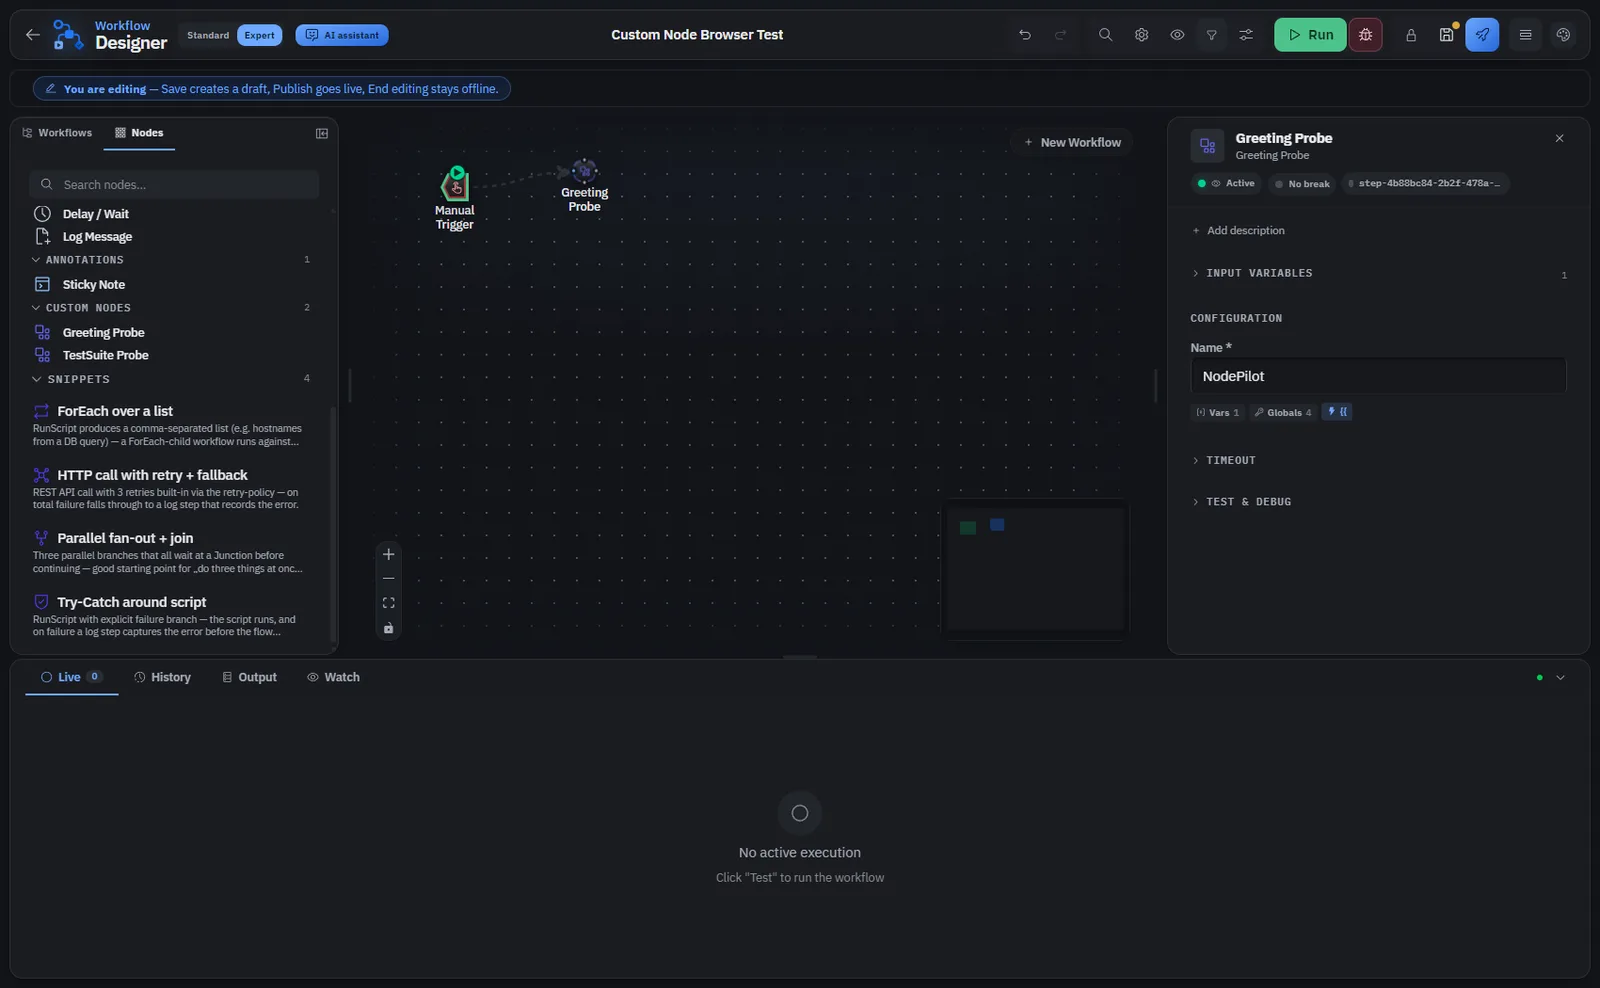The width and height of the screenshot is (1600, 988).
Task: Open the Vars 1 picker
Action: (1217, 413)
